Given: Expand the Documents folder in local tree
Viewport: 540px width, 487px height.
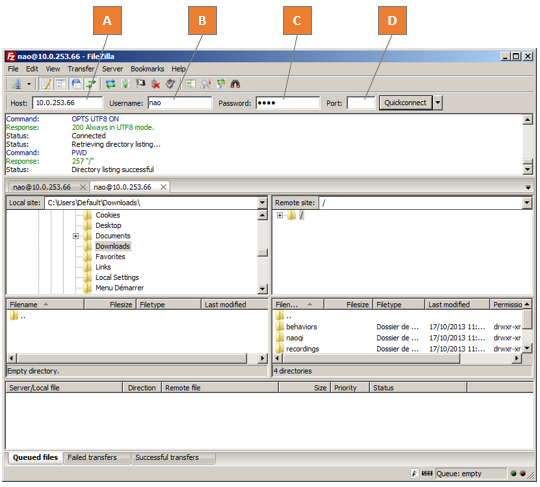Looking at the screenshot, I should pyautogui.click(x=76, y=236).
